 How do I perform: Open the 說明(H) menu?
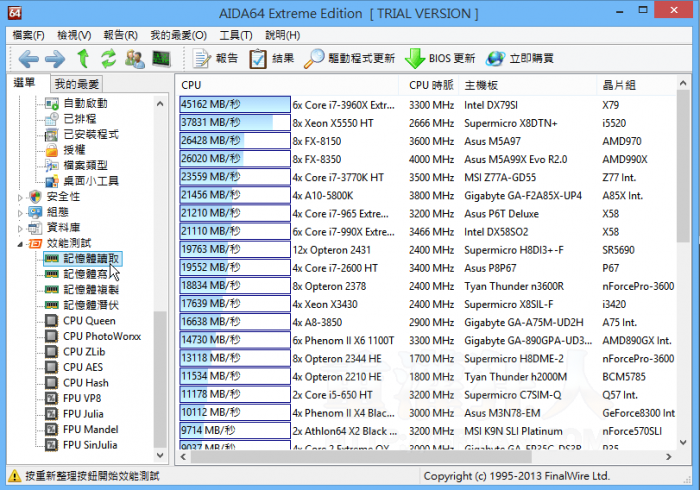(x=283, y=35)
